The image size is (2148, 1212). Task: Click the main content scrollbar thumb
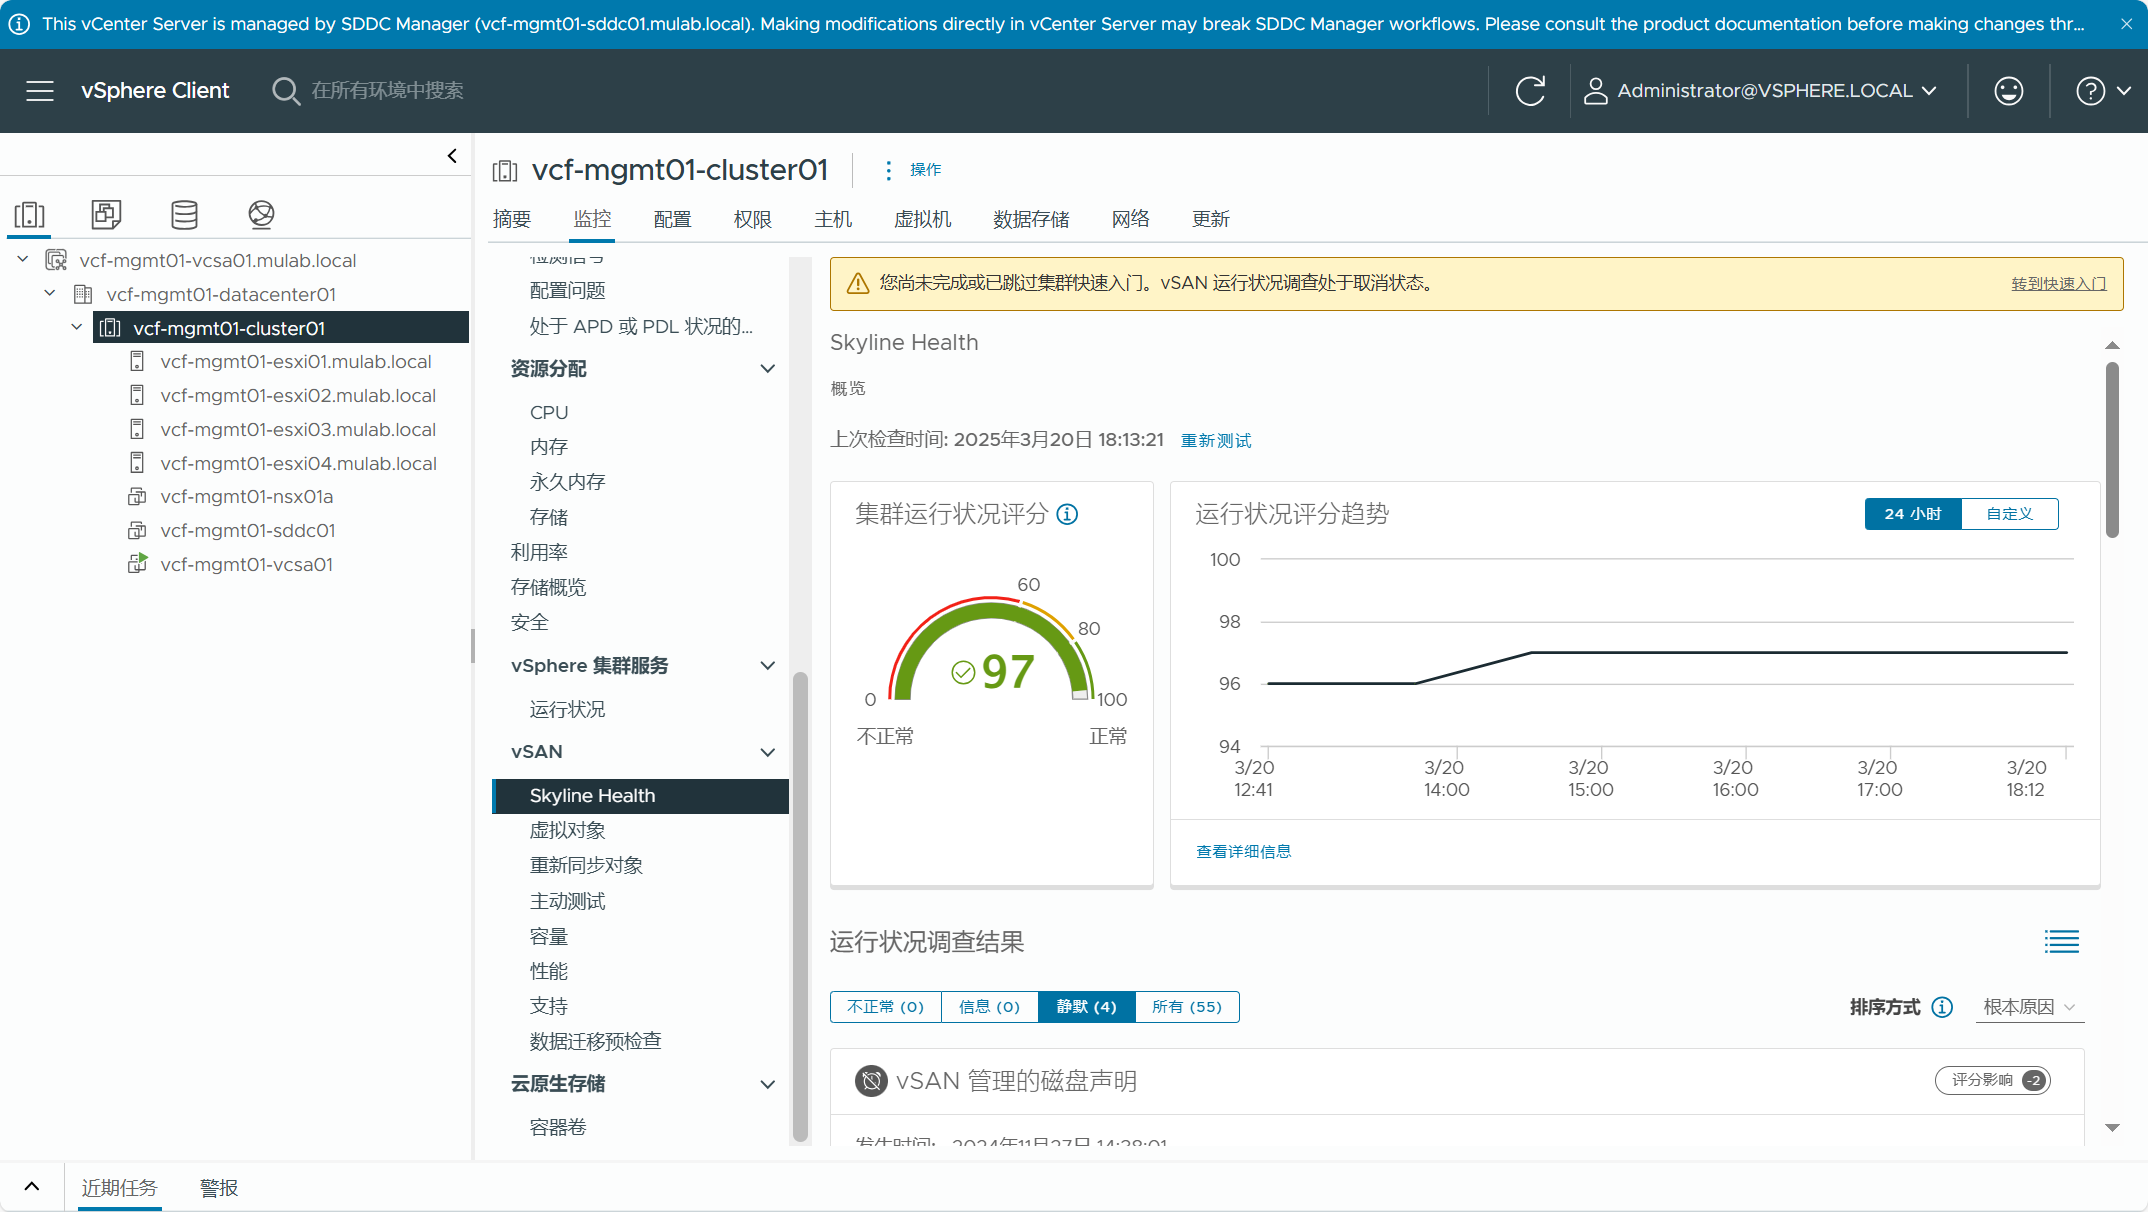pos(2112,450)
